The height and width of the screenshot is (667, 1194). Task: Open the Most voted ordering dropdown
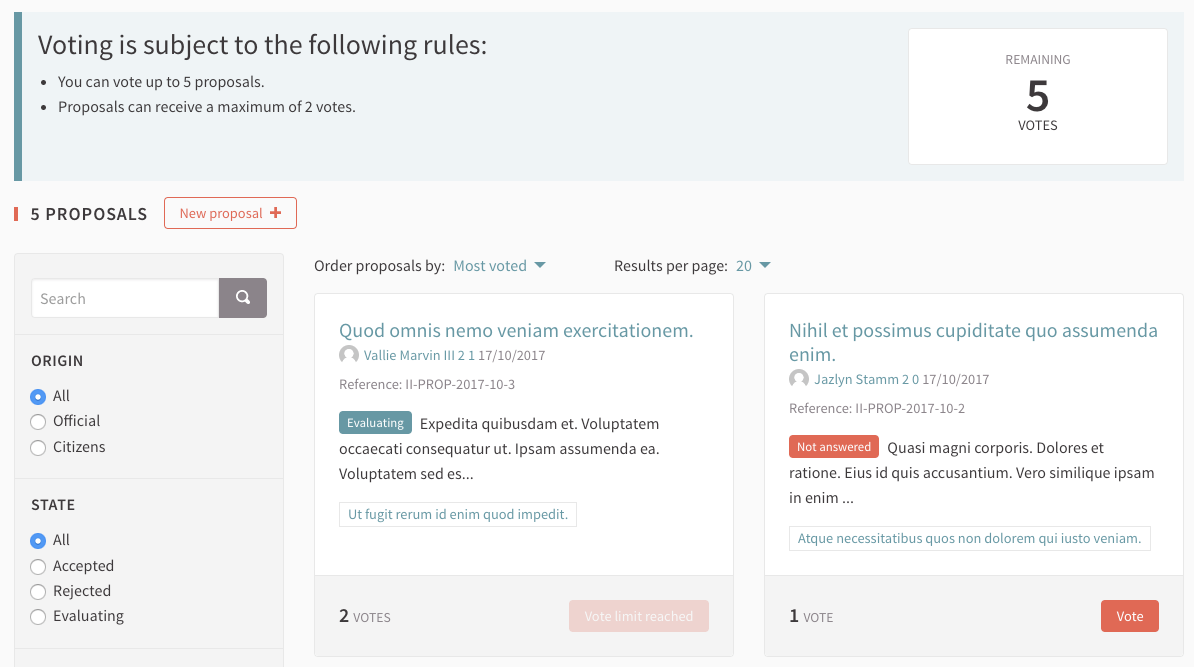499,266
